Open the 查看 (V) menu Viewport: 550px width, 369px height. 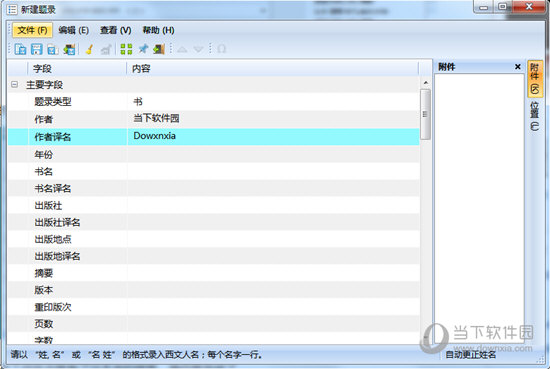115,30
